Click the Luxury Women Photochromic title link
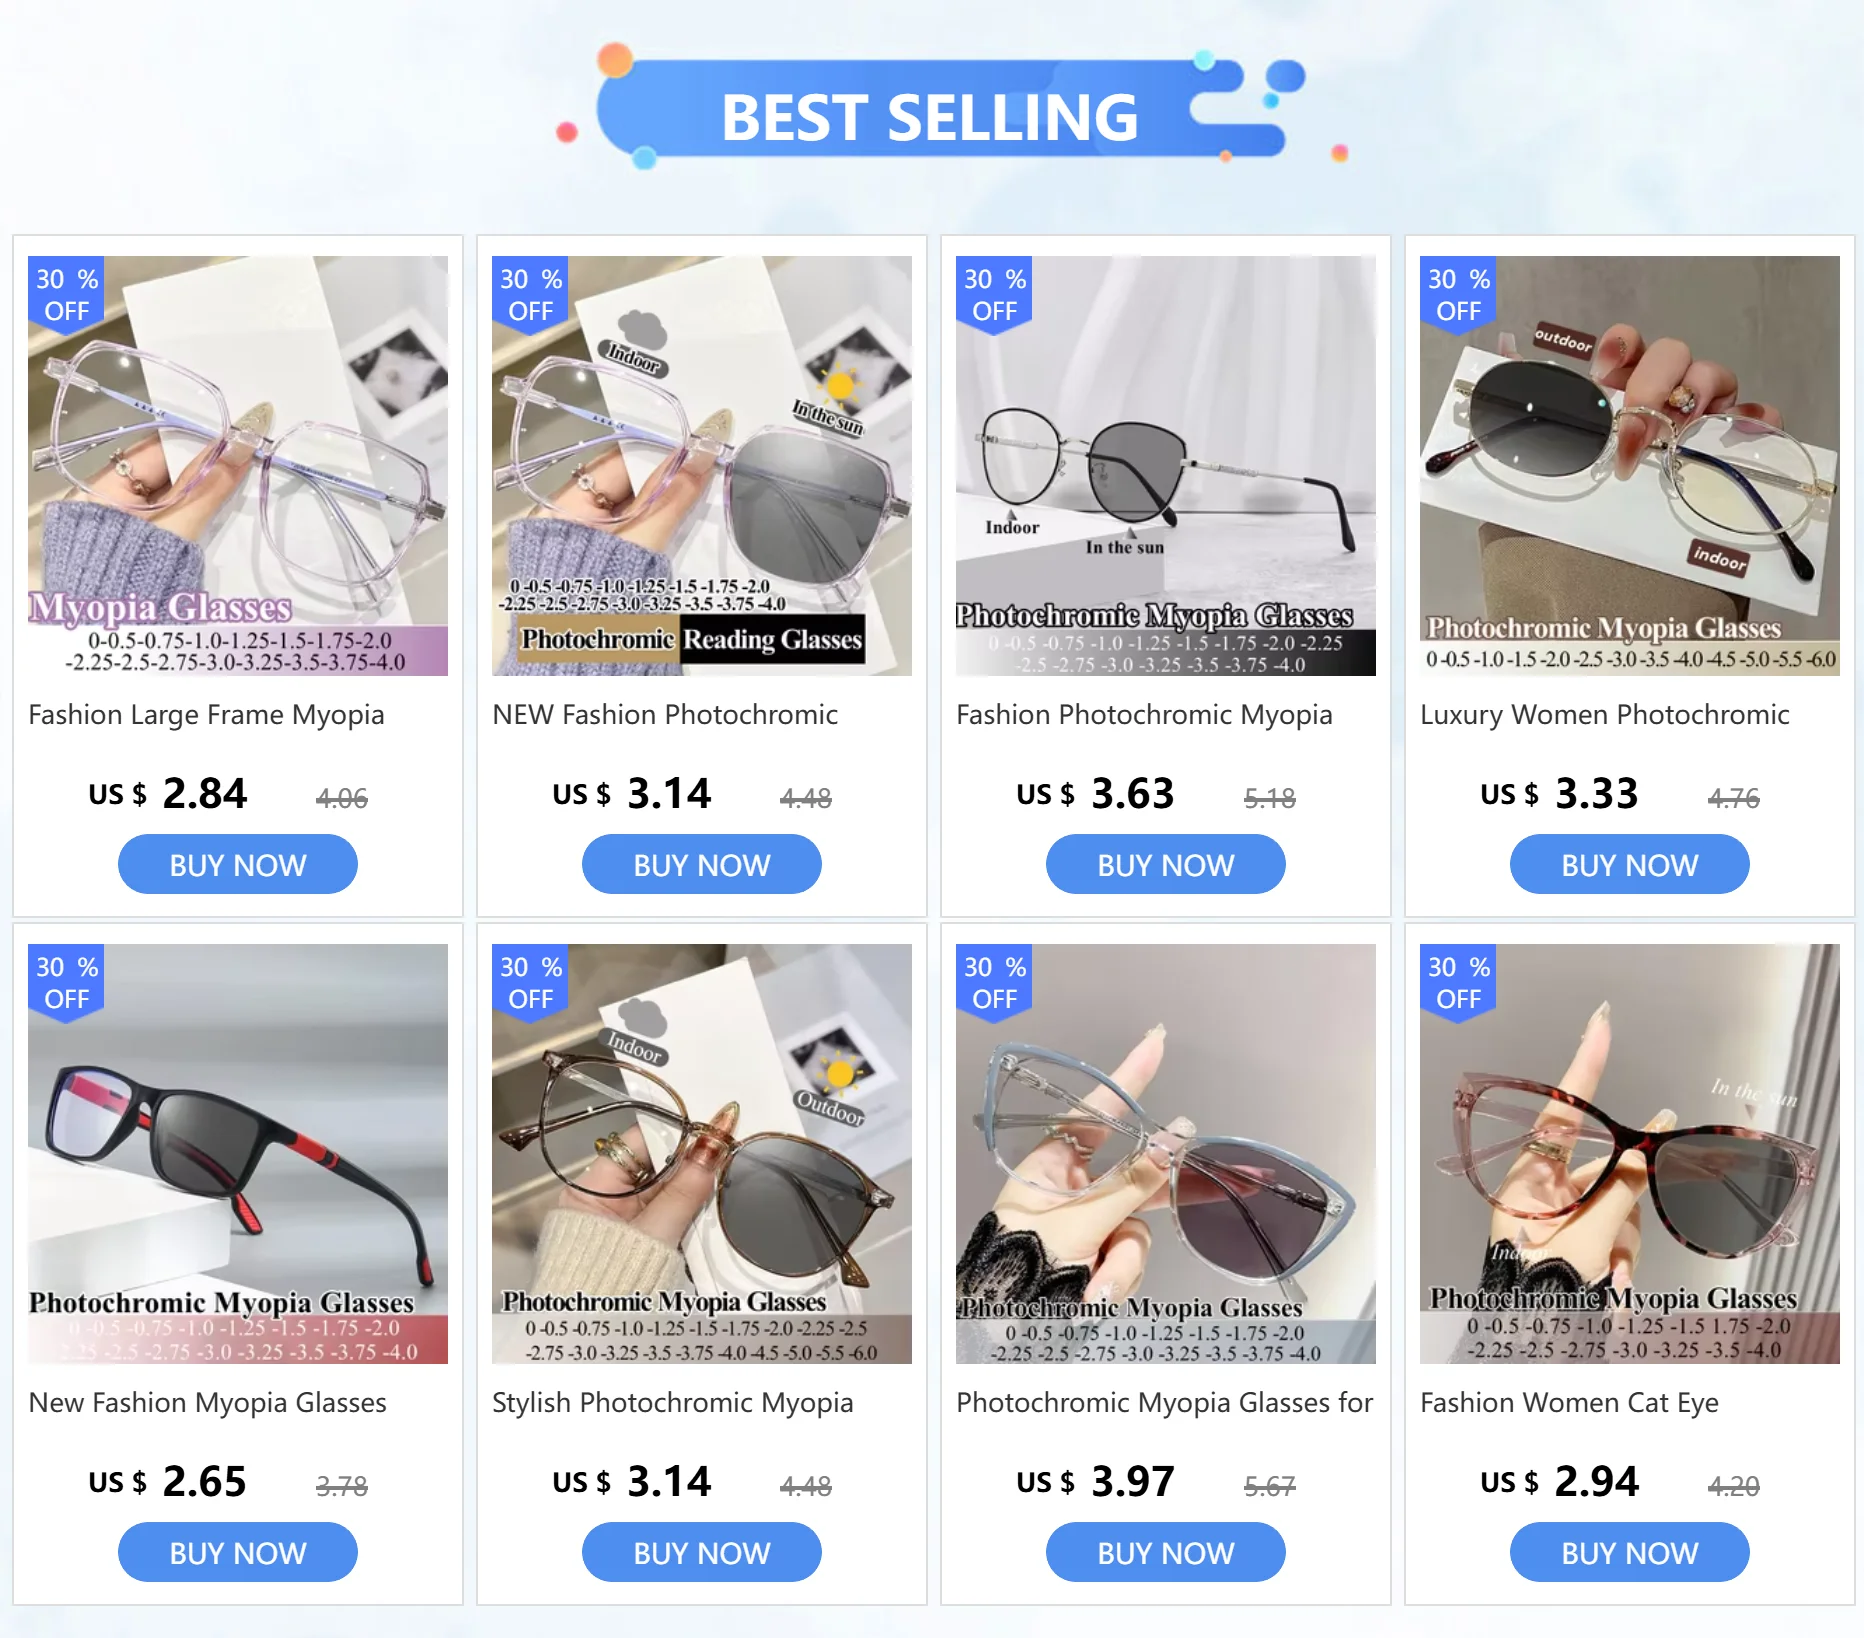This screenshot has width=1864, height=1638. (1604, 715)
